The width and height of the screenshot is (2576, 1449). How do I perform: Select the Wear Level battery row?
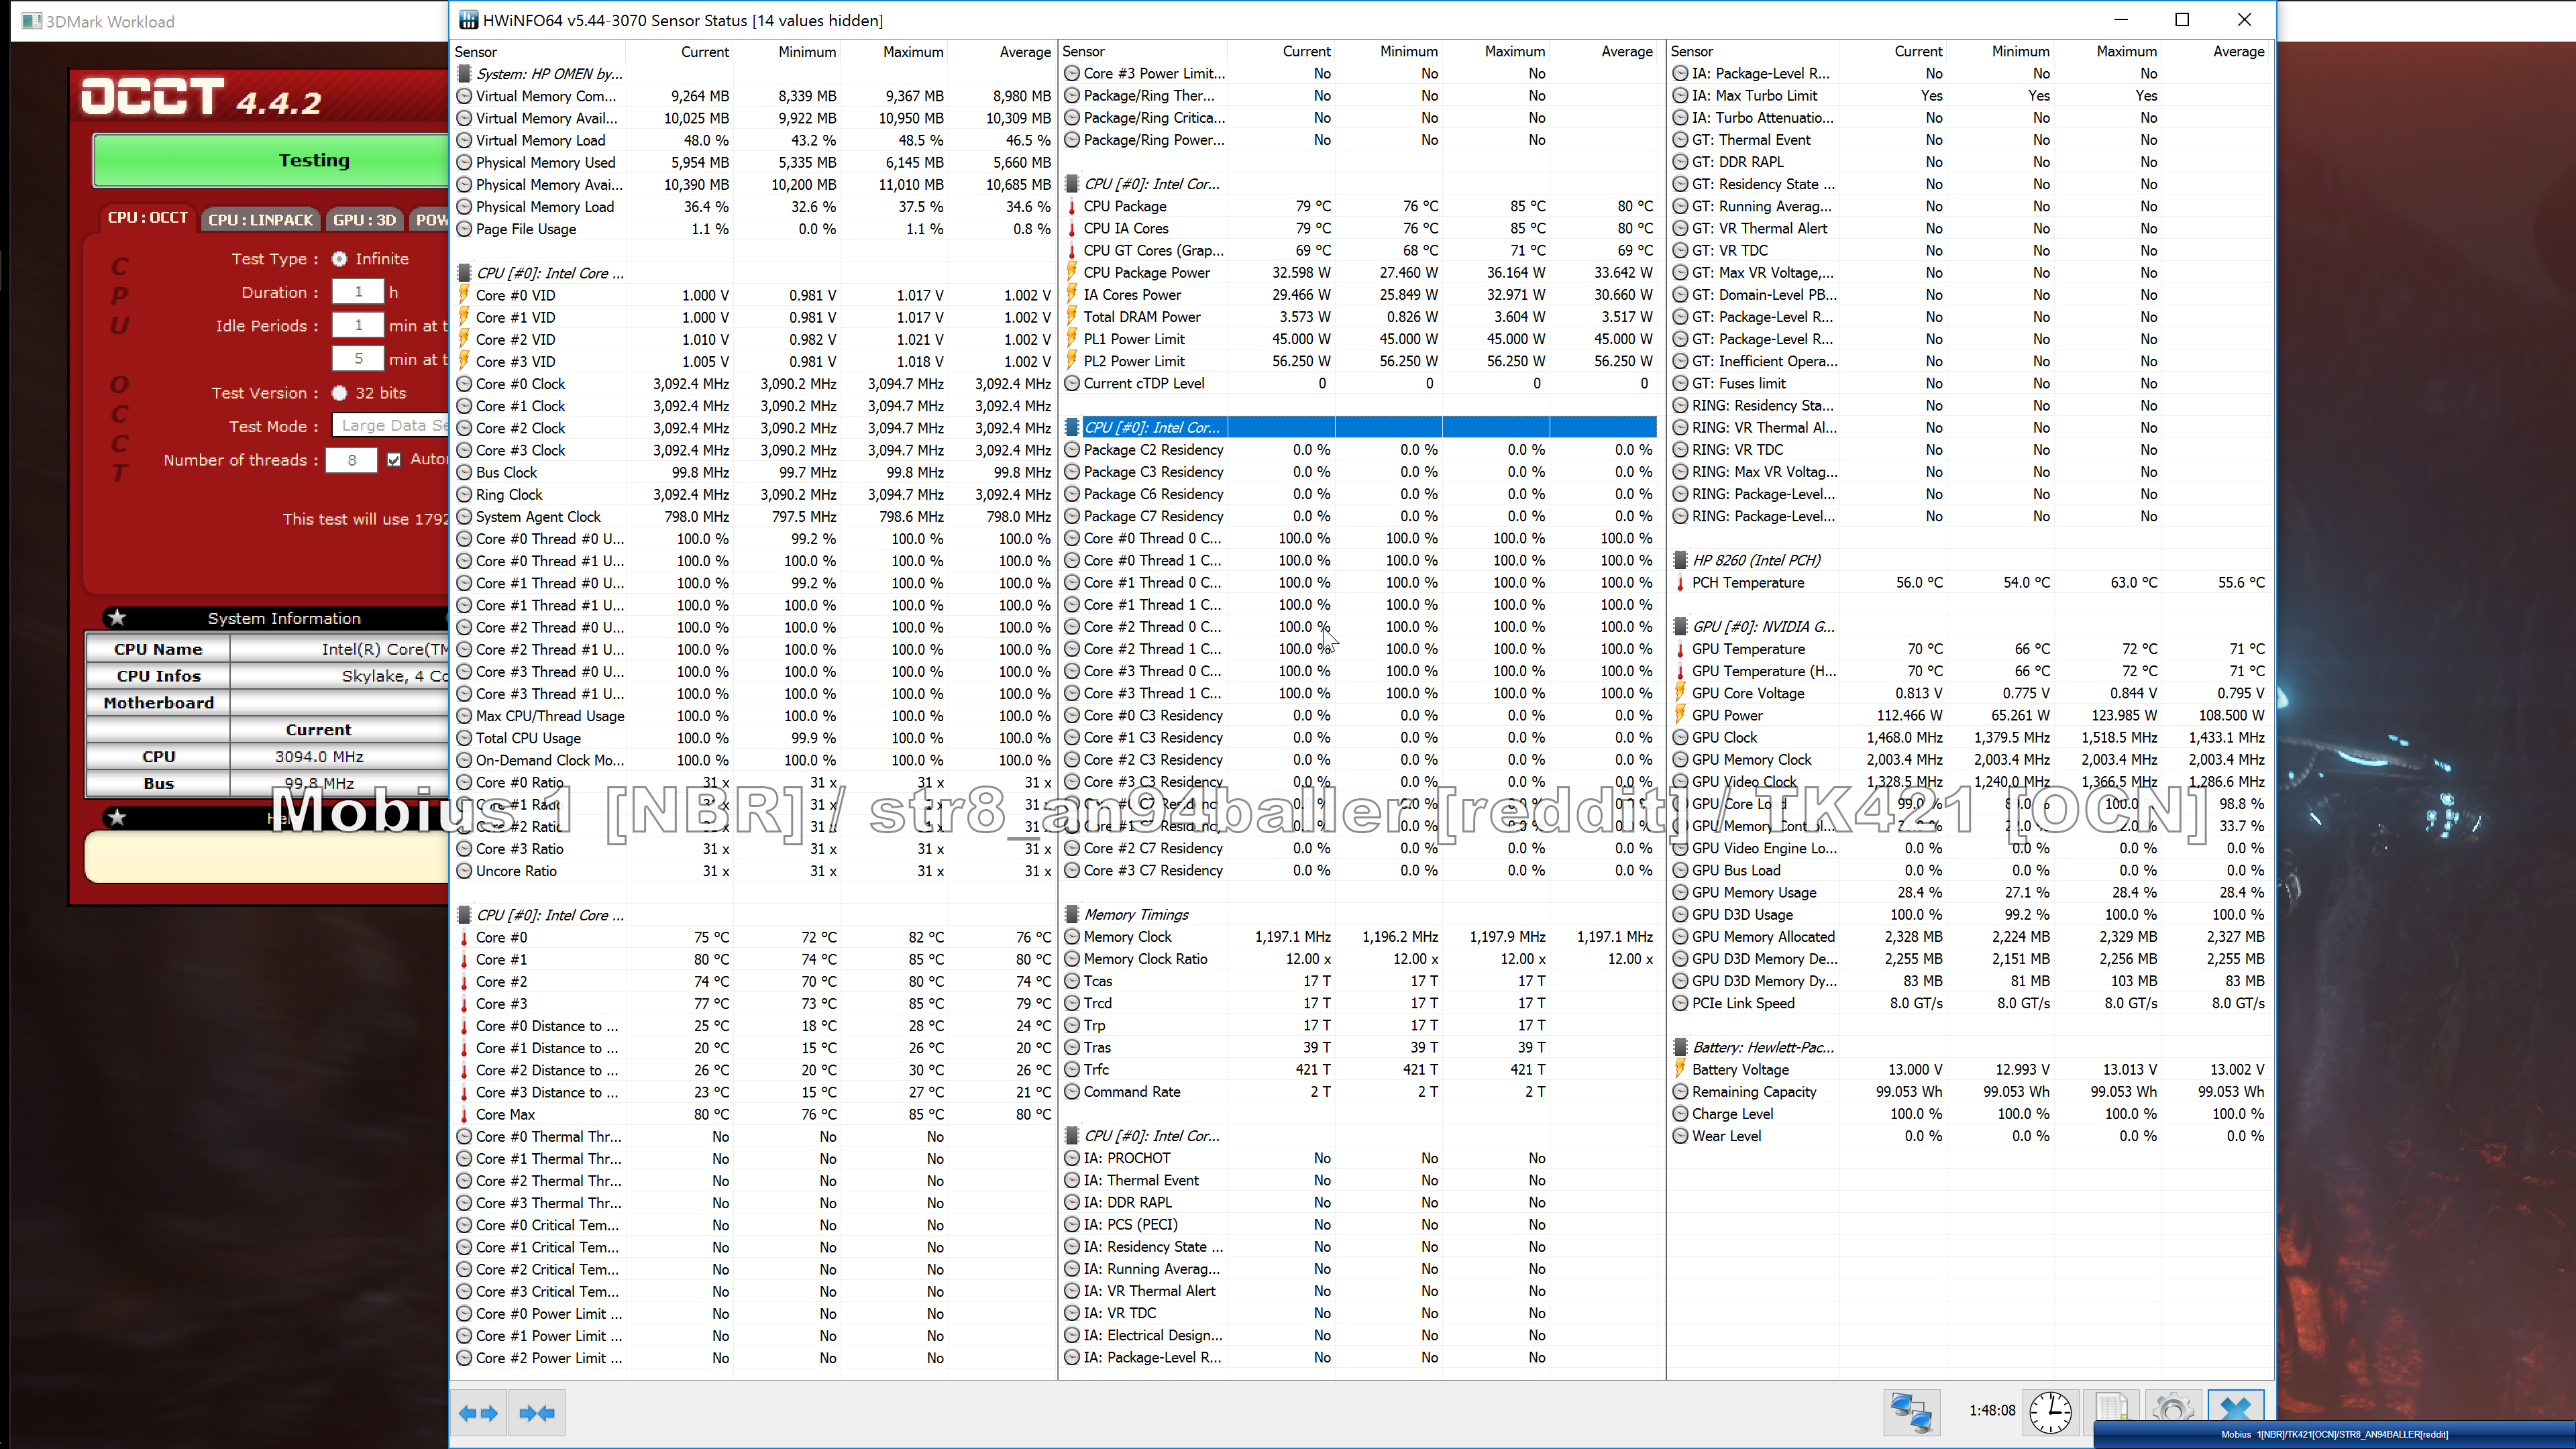point(1970,1136)
